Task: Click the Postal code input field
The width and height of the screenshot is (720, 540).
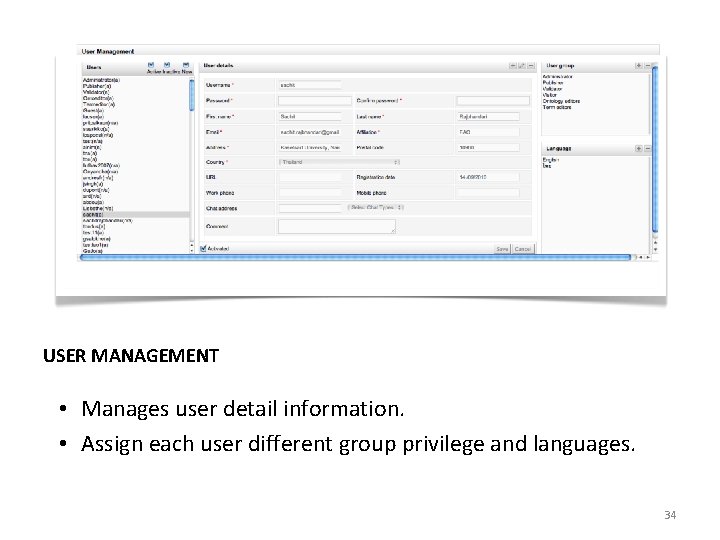Action: click(489, 147)
